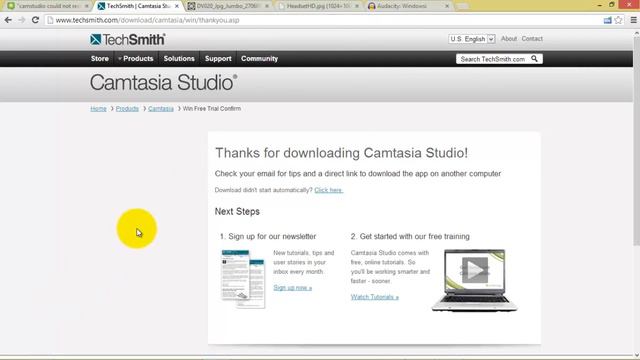Go back to the previous page

tap(8, 20)
